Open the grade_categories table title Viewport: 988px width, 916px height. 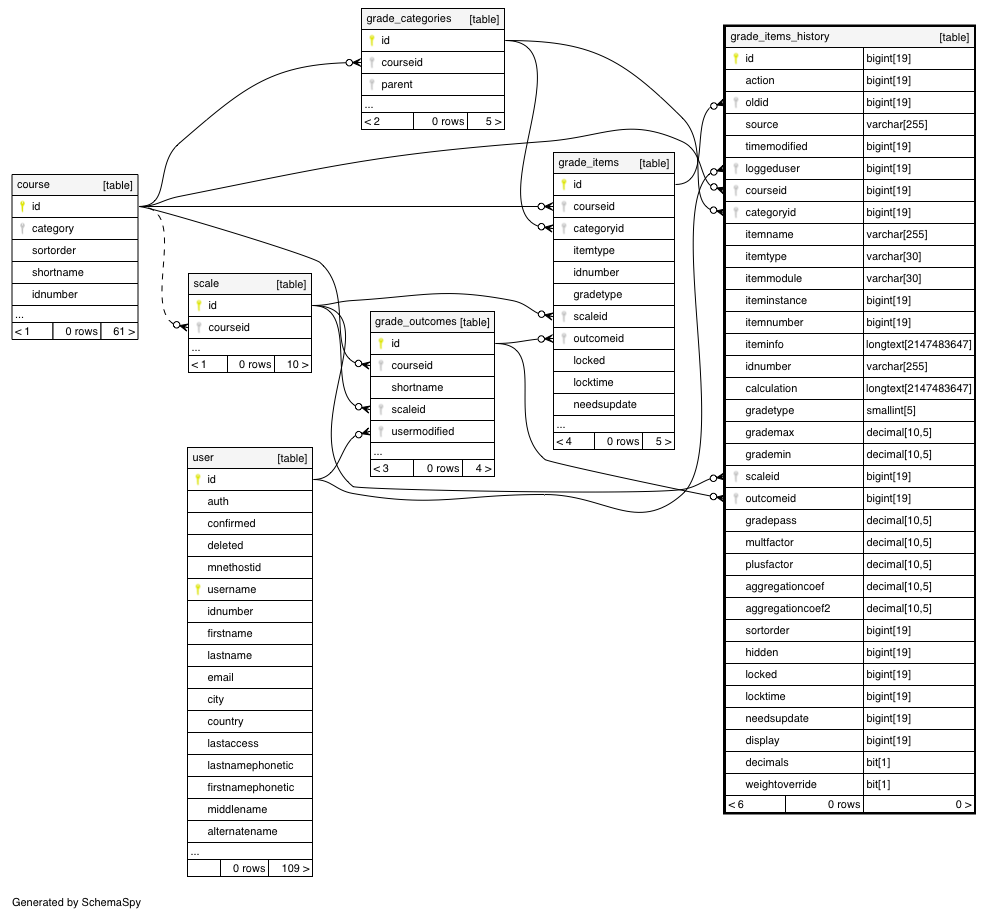pyautogui.click(x=409, y=18)
